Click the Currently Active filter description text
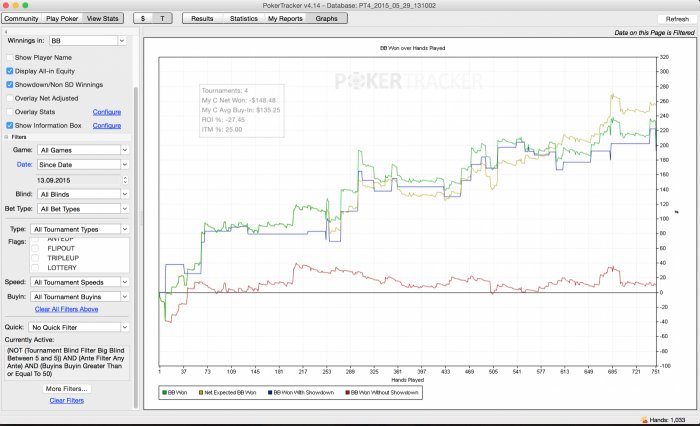 coord(67,362)
